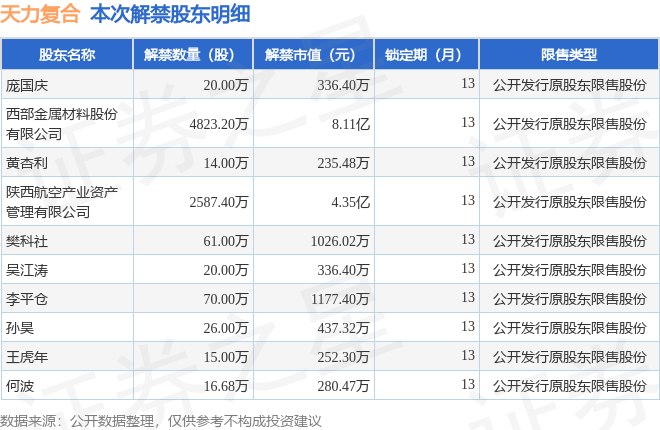Select the 股东名称 column header

click(x=67, y=54)
